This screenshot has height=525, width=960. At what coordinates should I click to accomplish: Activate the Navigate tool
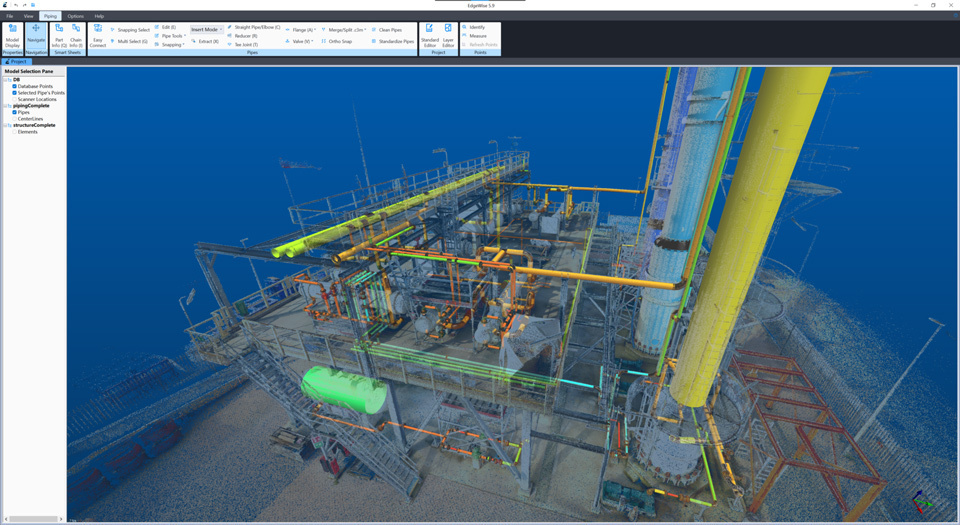click(36, 35)
